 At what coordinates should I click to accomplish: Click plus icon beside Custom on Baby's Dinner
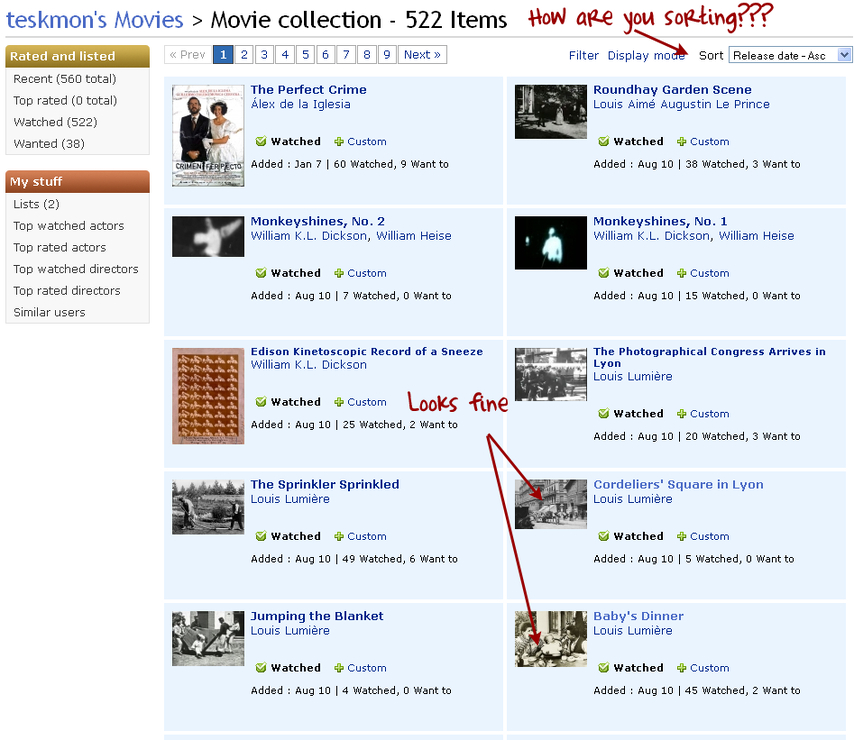(x=681, y=668)
